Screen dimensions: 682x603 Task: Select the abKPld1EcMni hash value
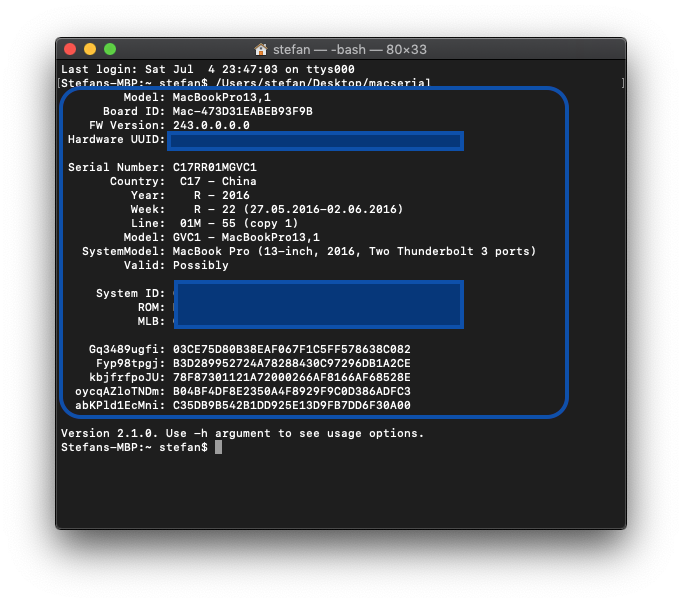coord(292,405)
